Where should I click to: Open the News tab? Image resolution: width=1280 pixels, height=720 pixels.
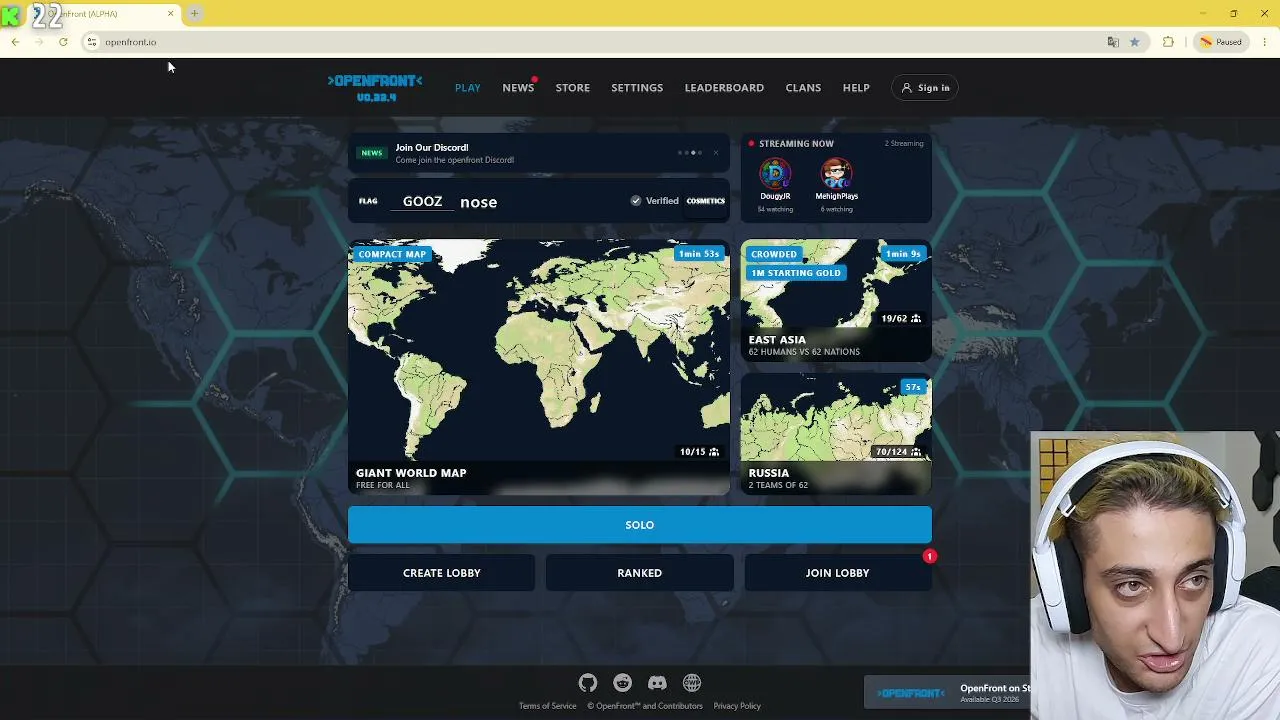pyautogui.click(x=518, y=88)
